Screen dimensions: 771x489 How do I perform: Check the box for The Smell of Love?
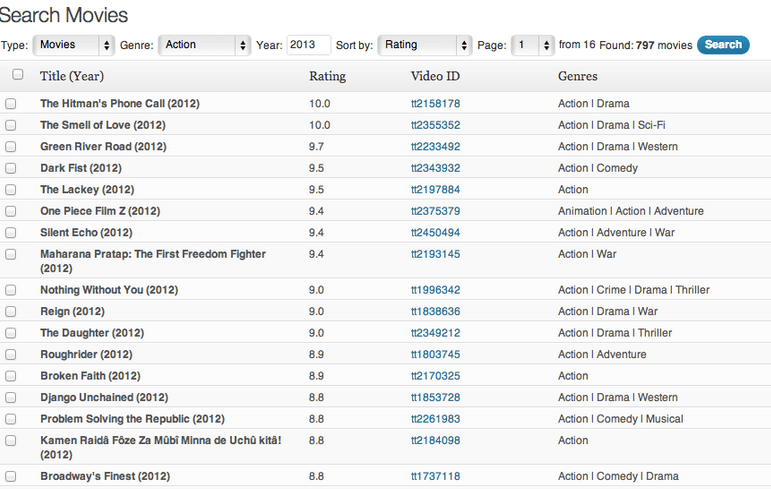[10, 125]
